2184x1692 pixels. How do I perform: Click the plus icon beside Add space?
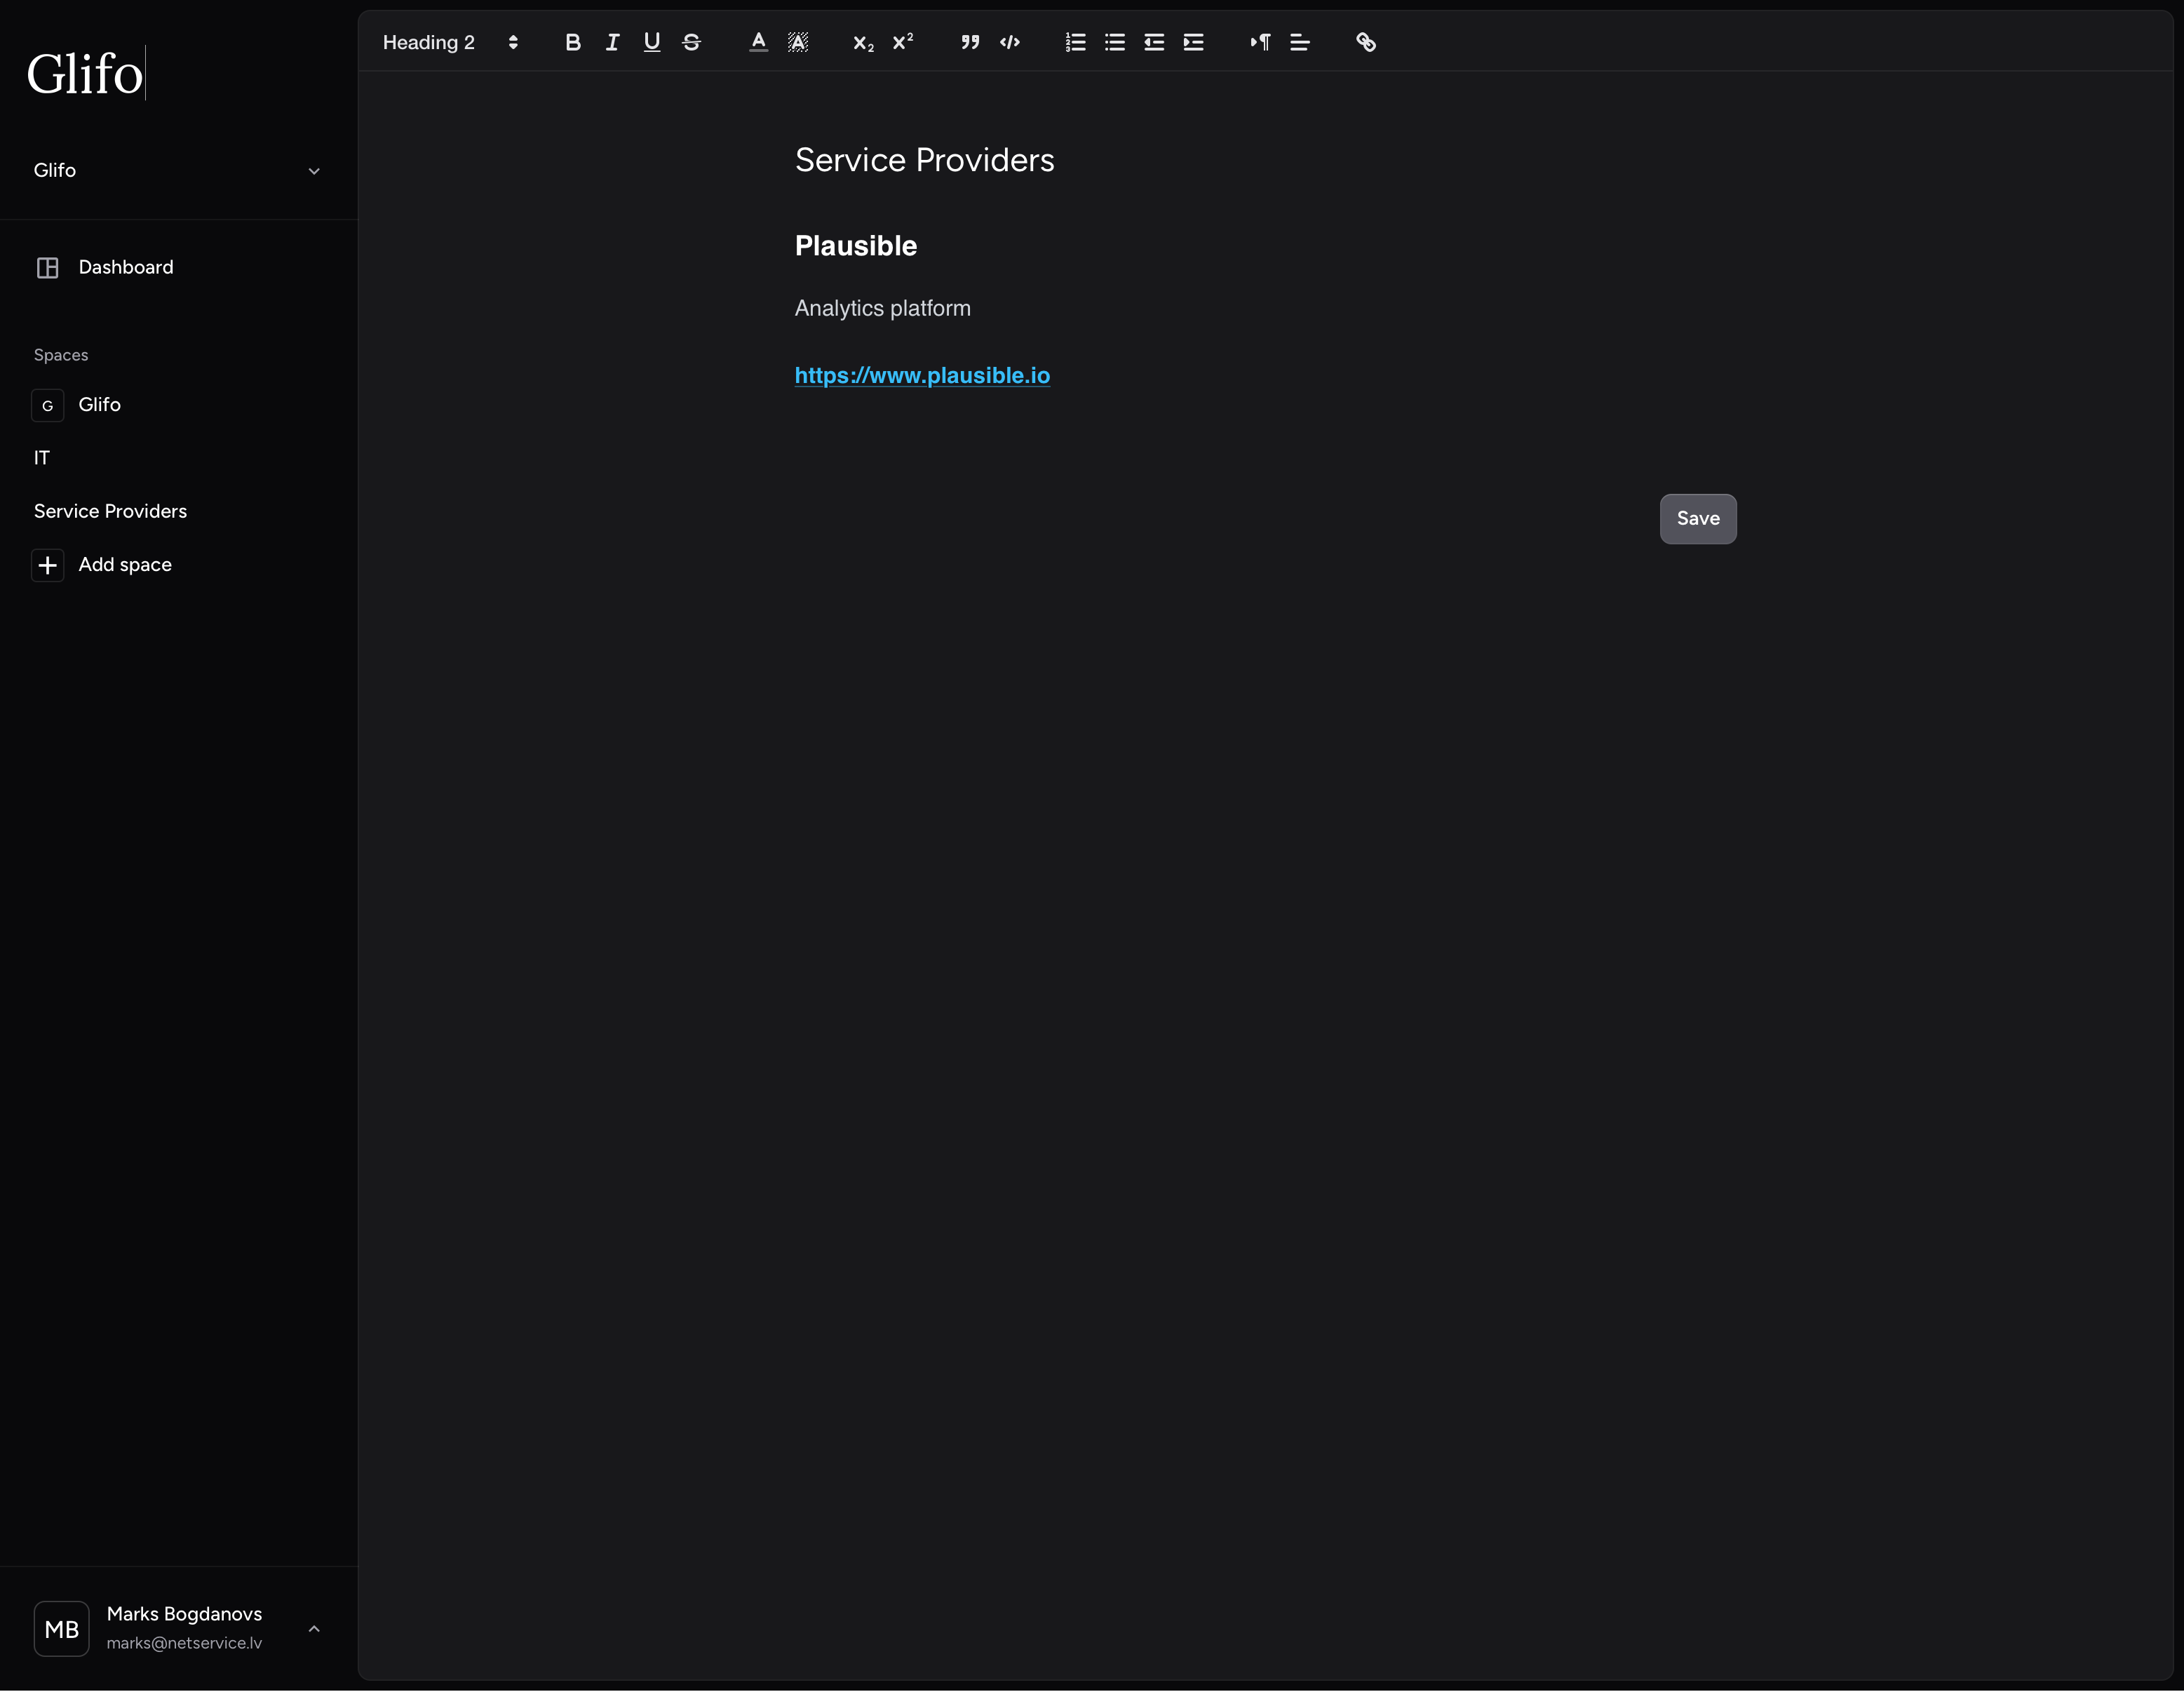coord(47,565)
